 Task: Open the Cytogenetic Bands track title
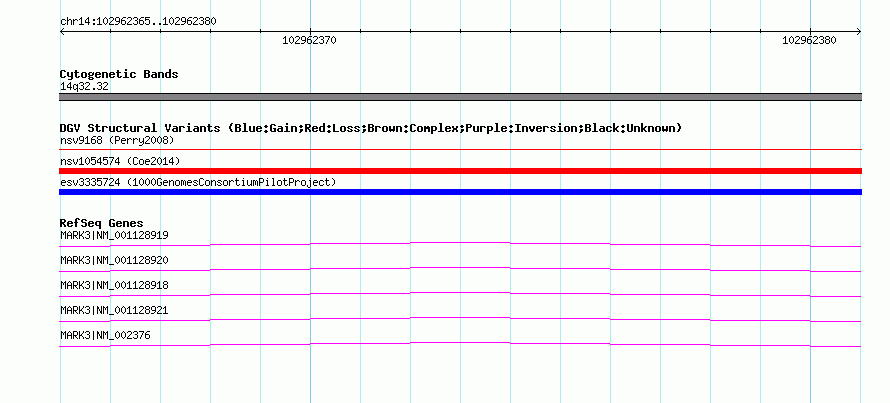[x=119, y=74]
